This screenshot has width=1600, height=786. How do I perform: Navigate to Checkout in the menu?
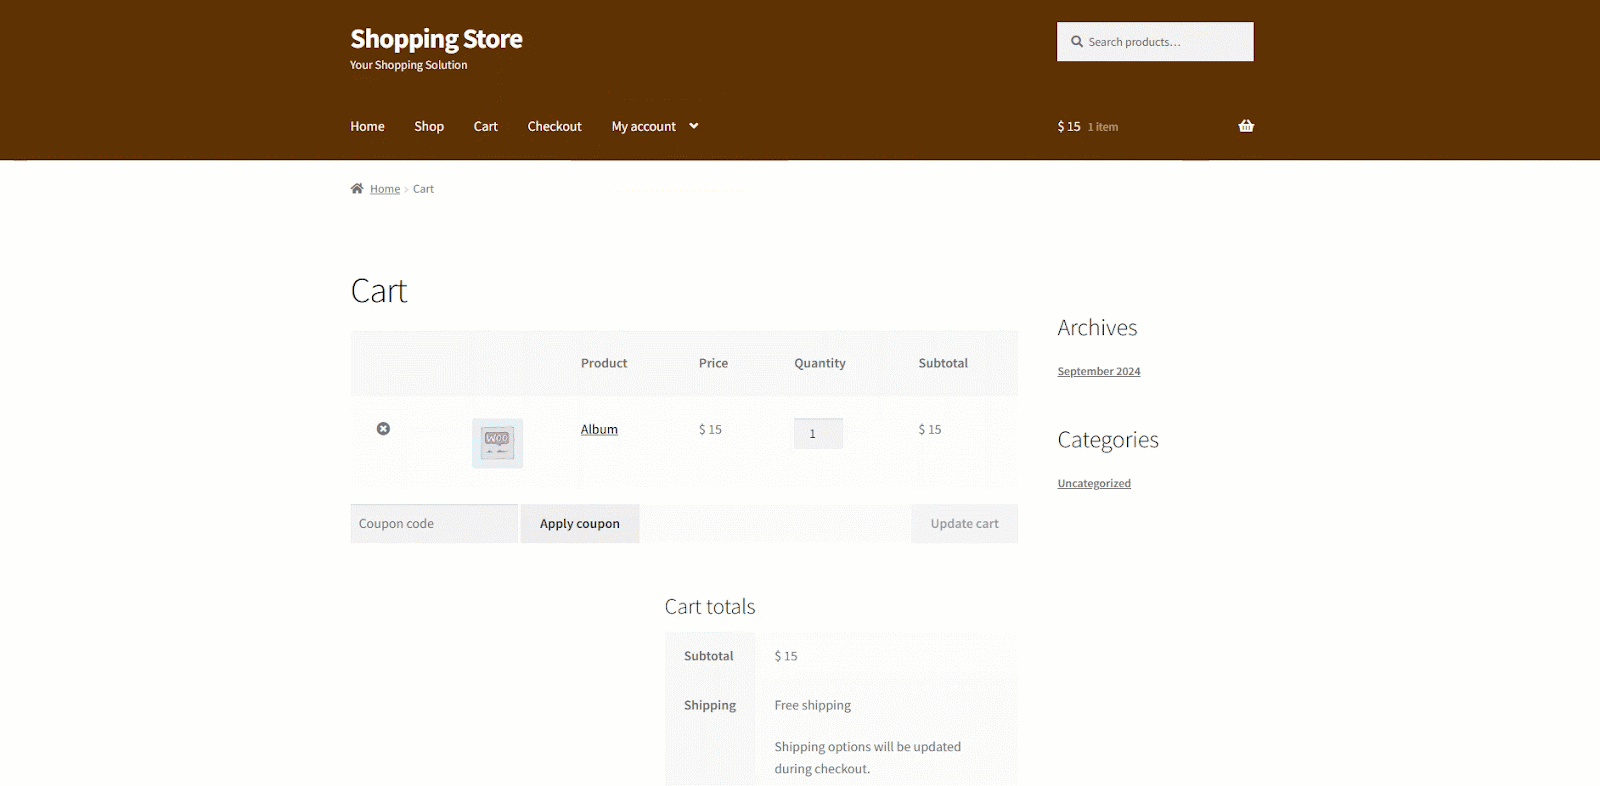click(x=554, y=126)
